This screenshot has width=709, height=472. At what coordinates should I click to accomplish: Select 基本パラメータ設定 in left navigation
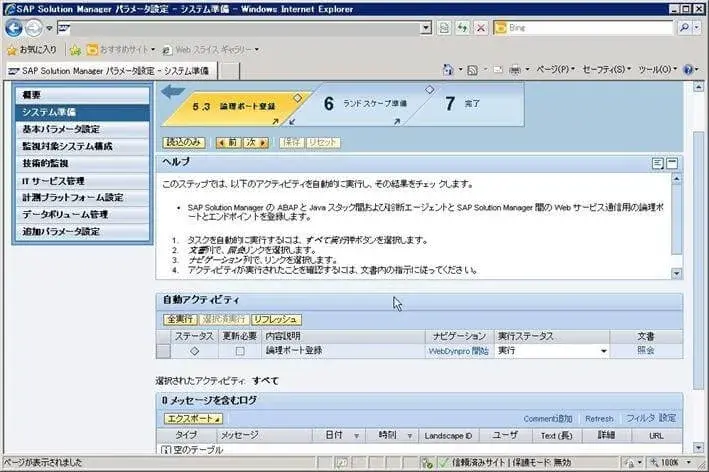[82, 129]
